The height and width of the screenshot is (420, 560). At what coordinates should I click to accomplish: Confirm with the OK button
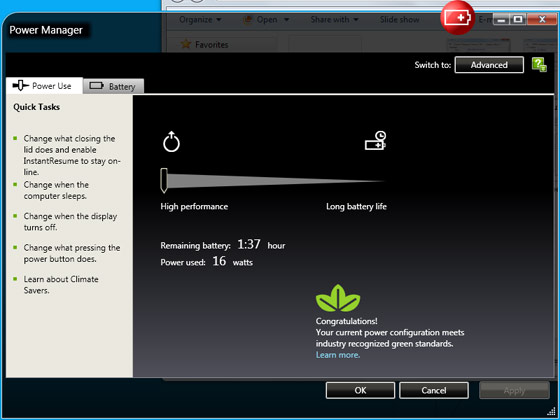pos(360,390)
